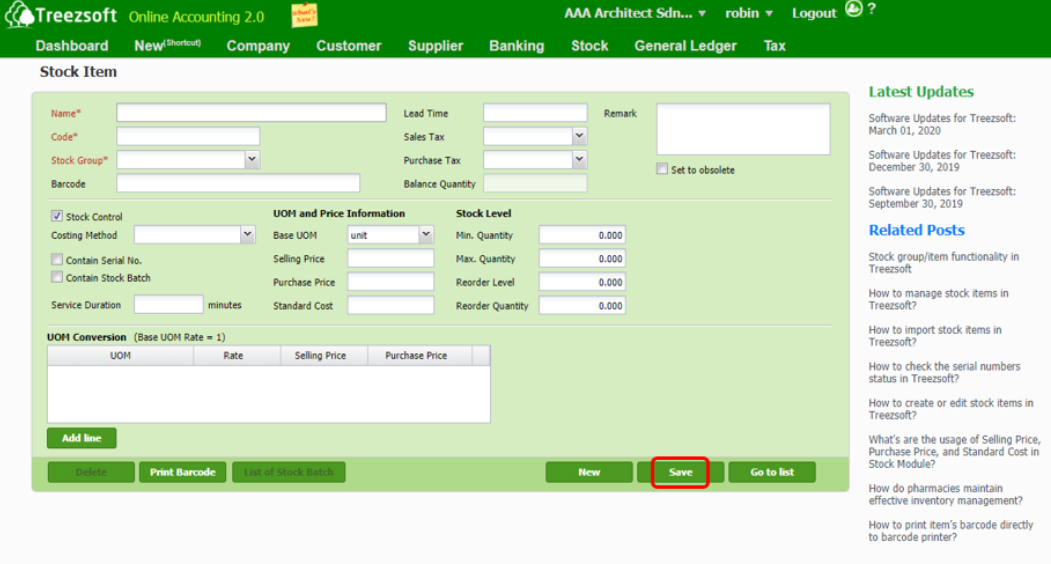Screen dimensions: 1051x564
Task: Focus the Name input field
Action: pos(251,113)
